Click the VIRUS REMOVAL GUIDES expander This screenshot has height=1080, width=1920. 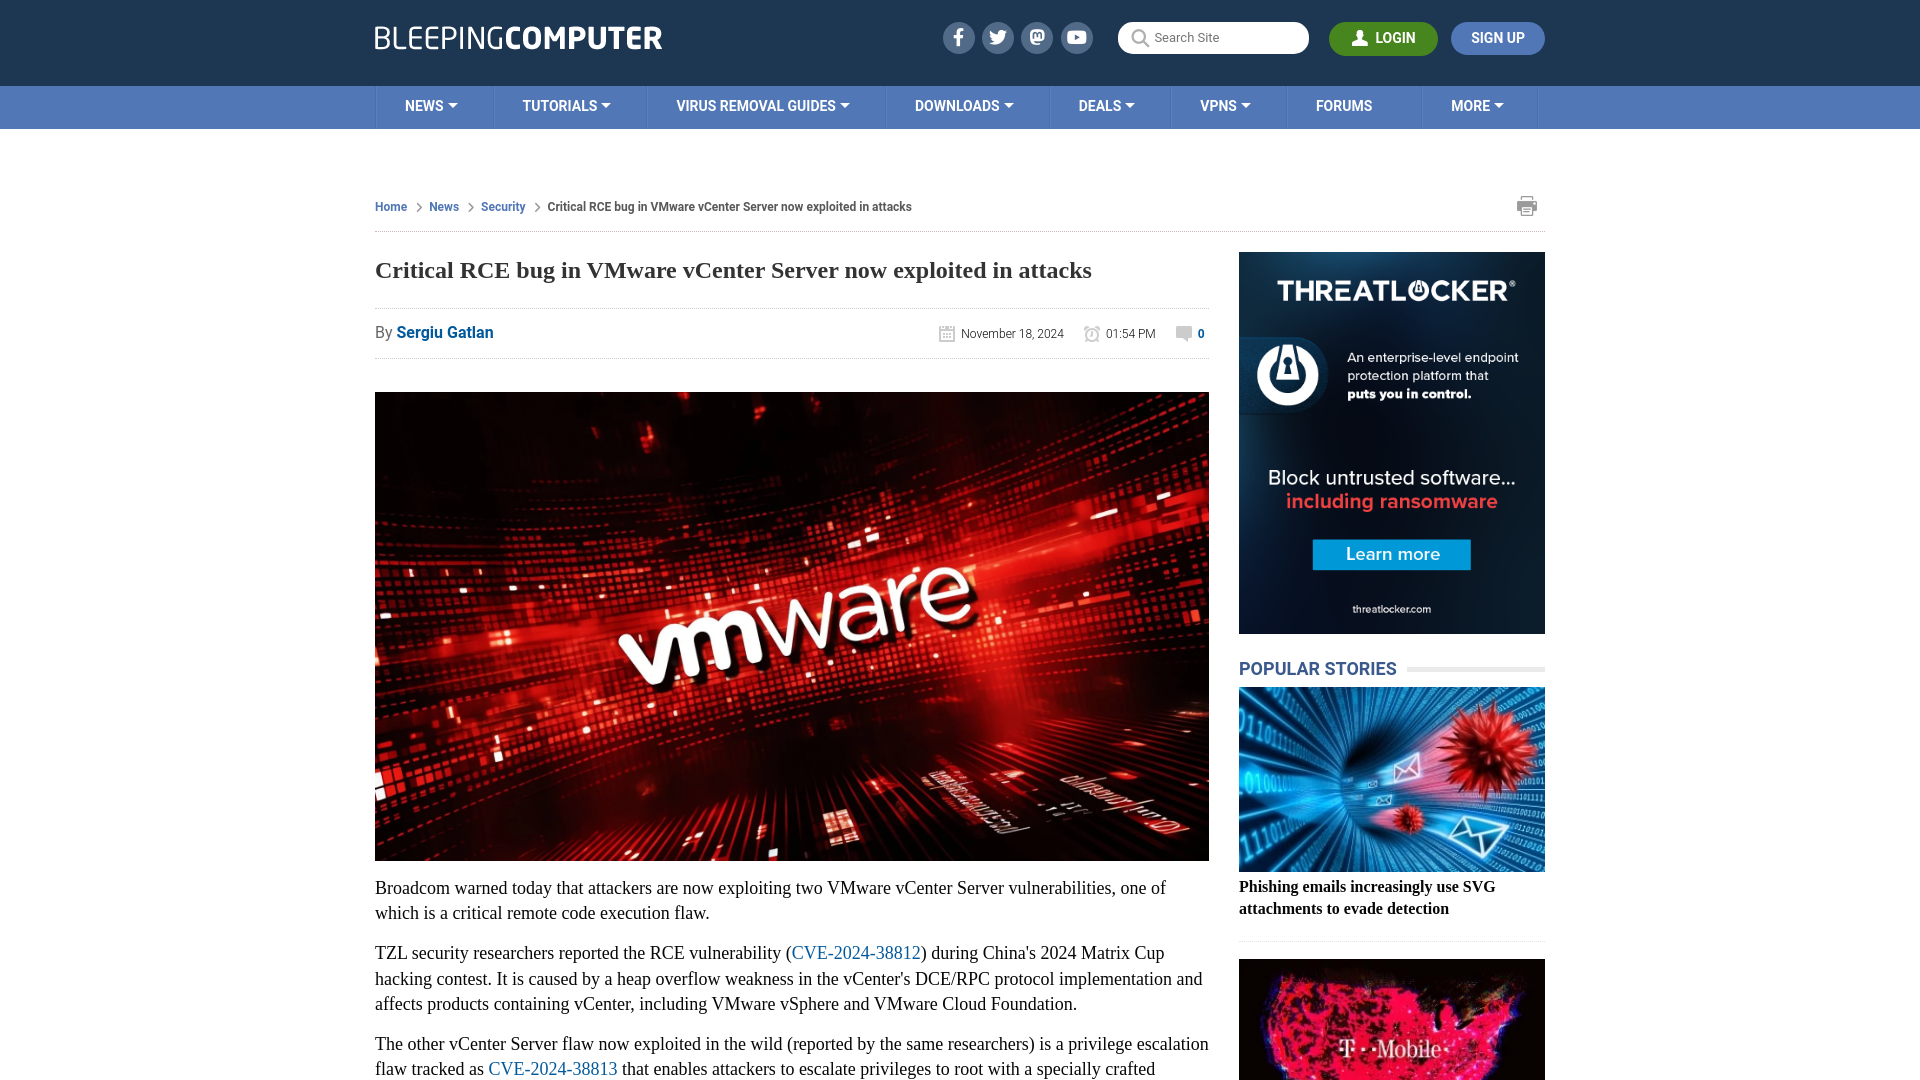coord(762,105)
